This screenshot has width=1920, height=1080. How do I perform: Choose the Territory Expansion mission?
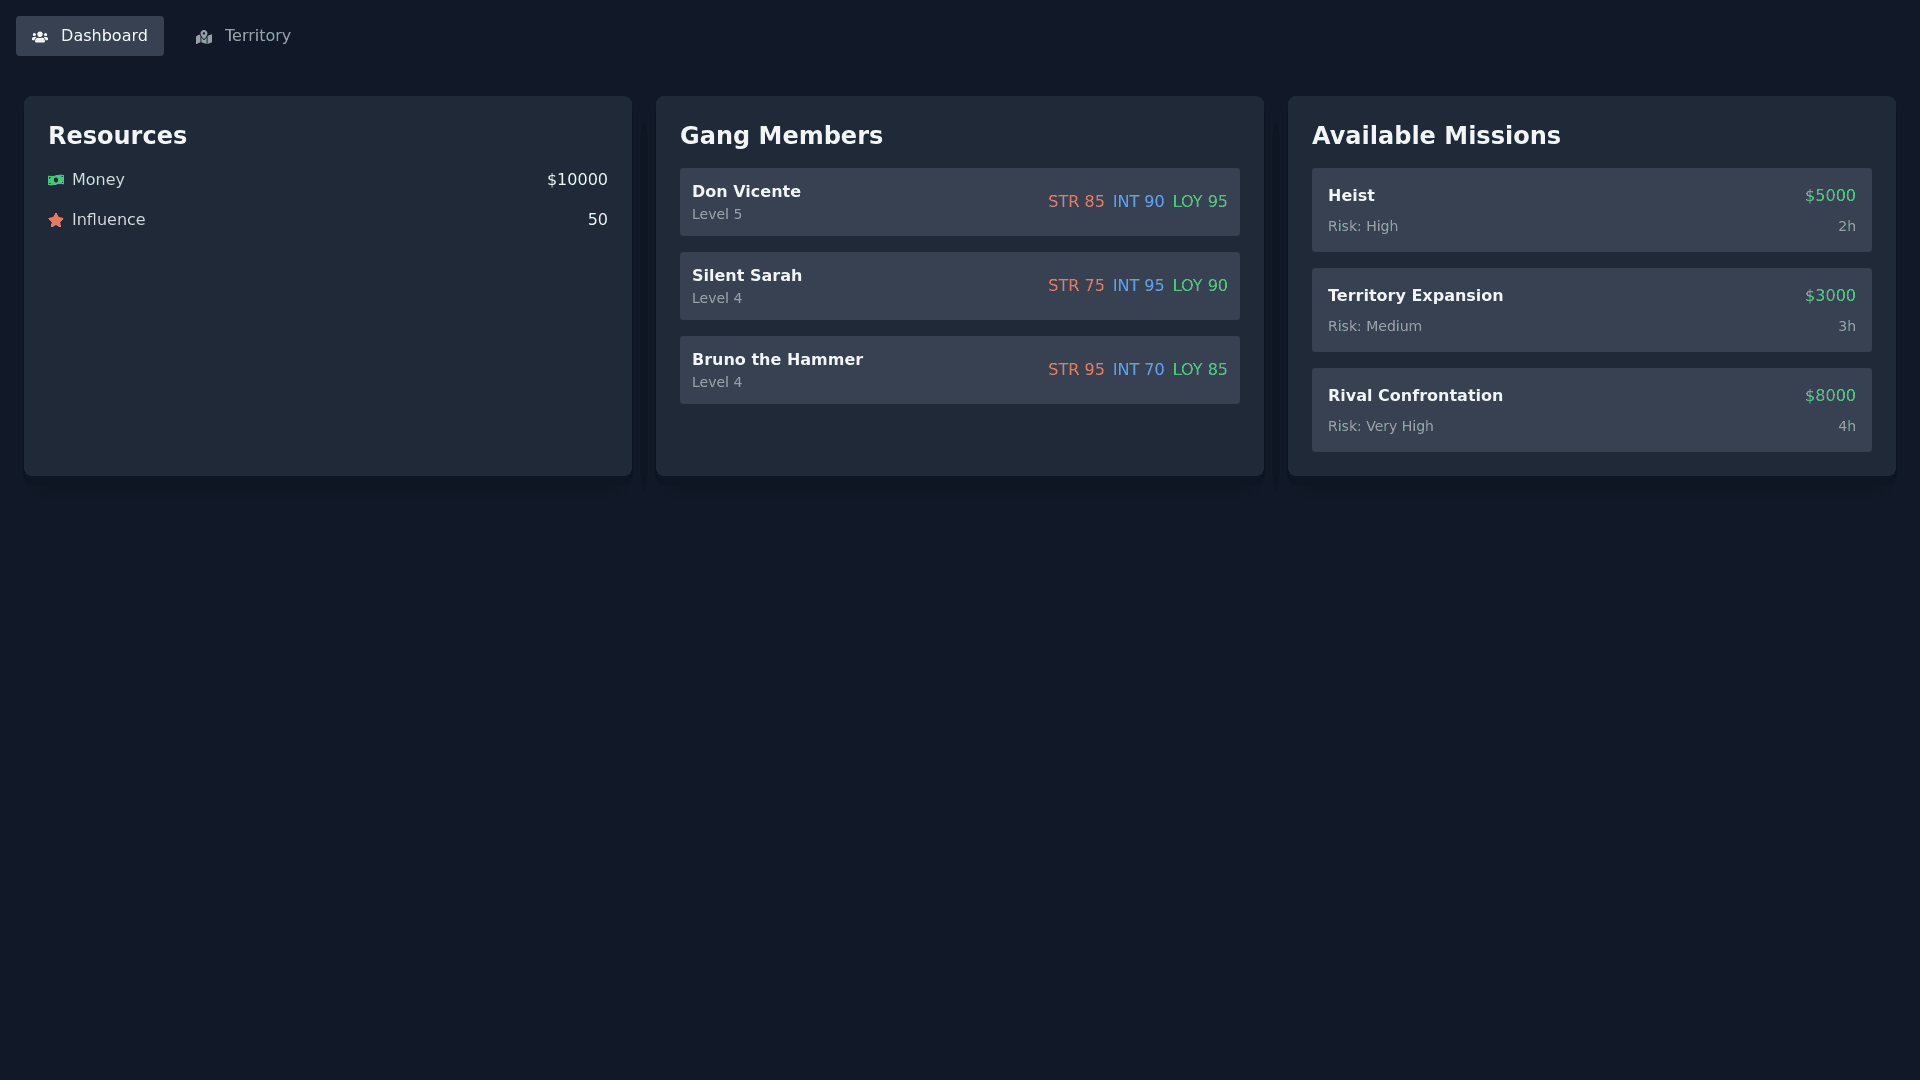(1591, 310)
